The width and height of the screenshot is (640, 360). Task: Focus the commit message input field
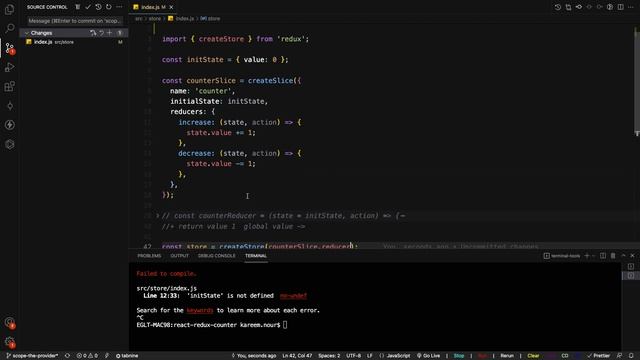coord(75,21)
